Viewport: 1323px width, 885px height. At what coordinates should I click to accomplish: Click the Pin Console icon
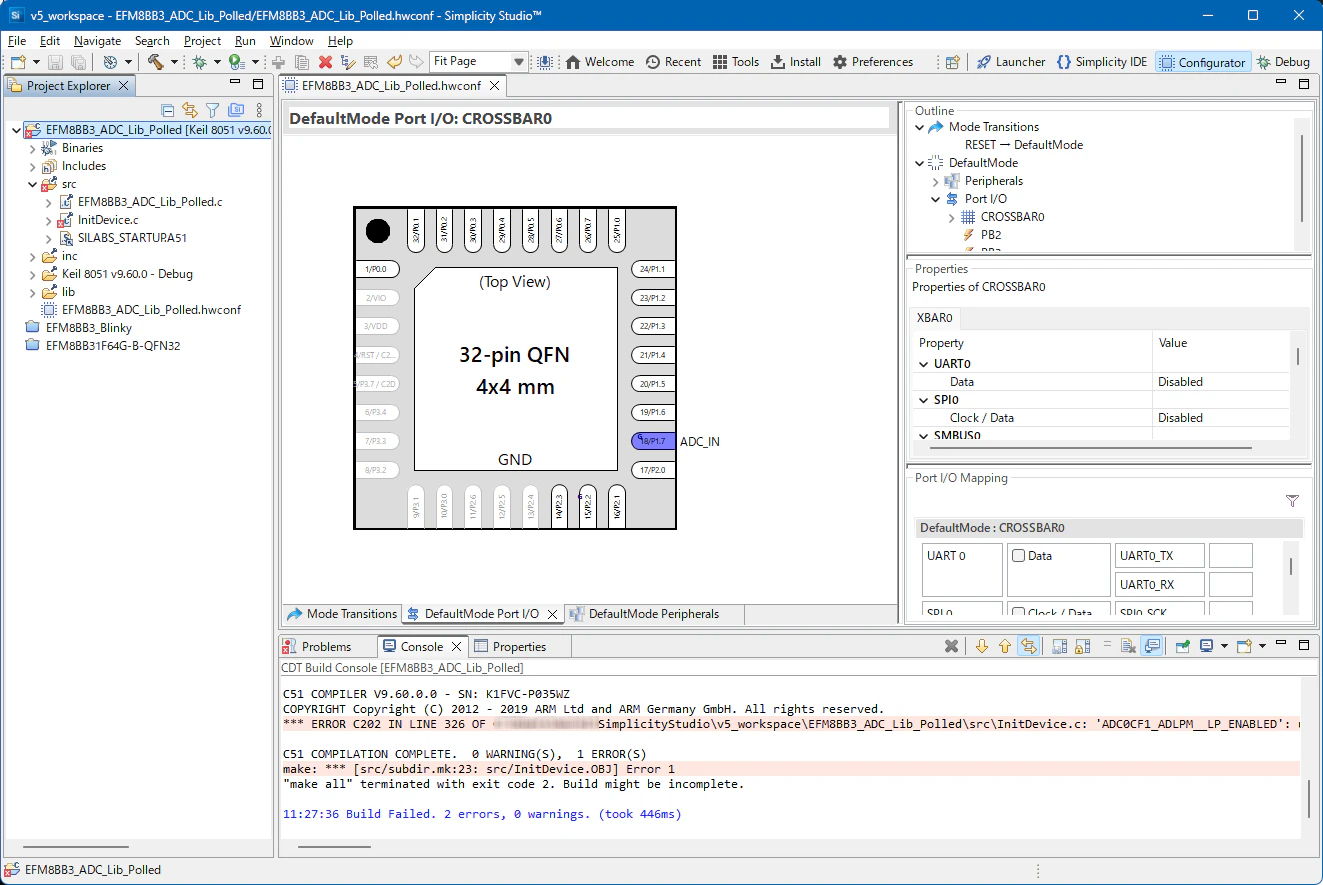click(x=1182, y=647)
